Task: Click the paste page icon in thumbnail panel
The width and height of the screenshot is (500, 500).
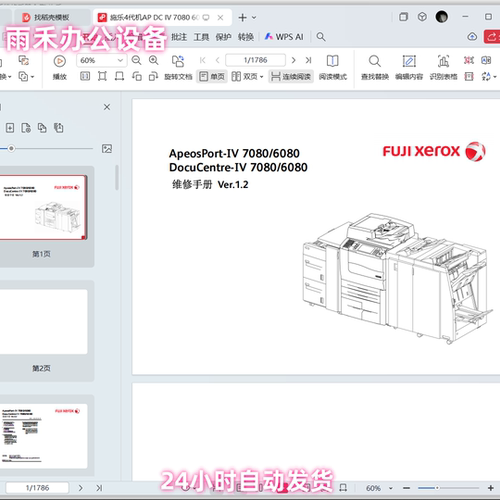Action: (59, 128)
